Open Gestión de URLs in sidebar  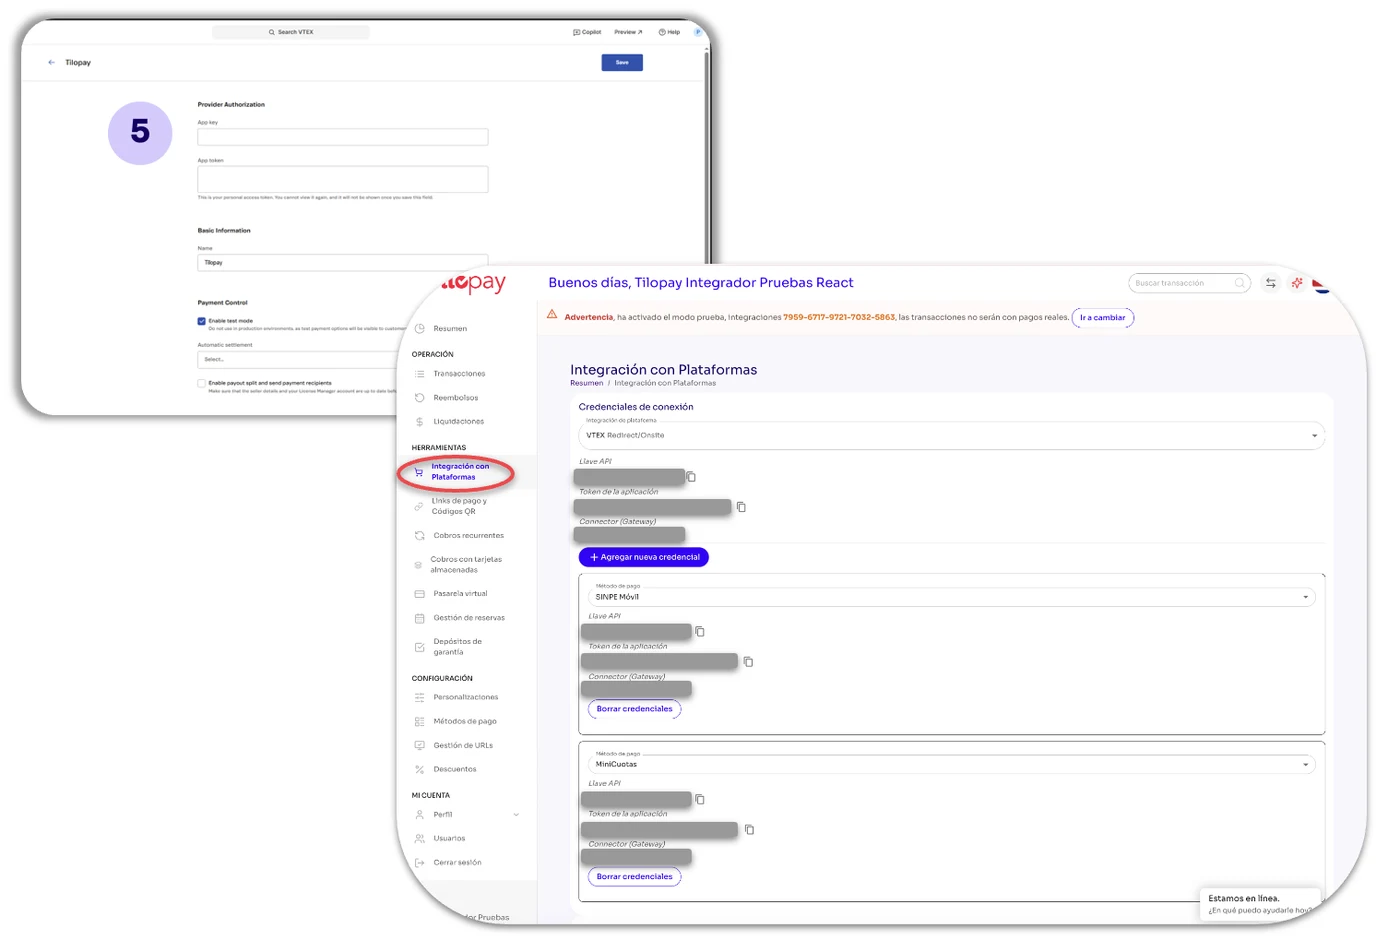tap(463, 746)
